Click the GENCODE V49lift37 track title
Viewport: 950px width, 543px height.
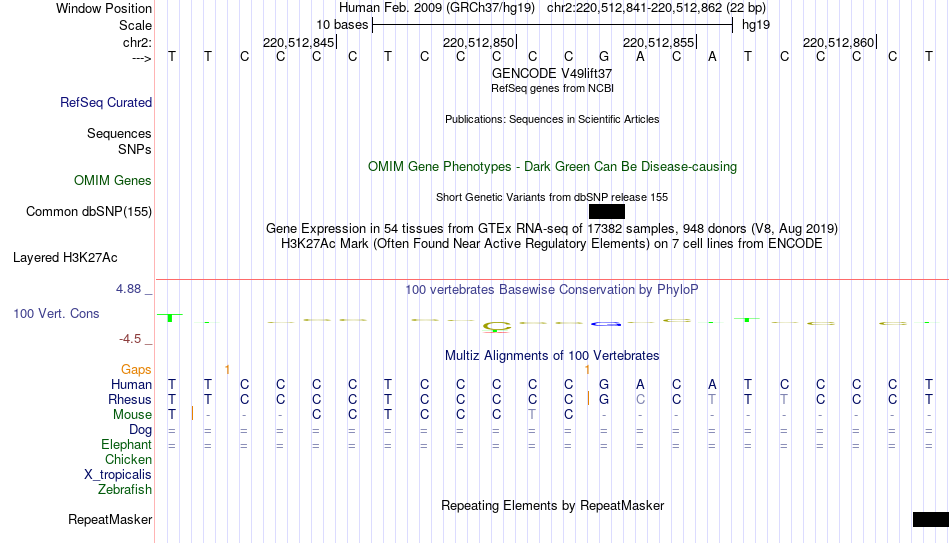[x=552, y=73]
